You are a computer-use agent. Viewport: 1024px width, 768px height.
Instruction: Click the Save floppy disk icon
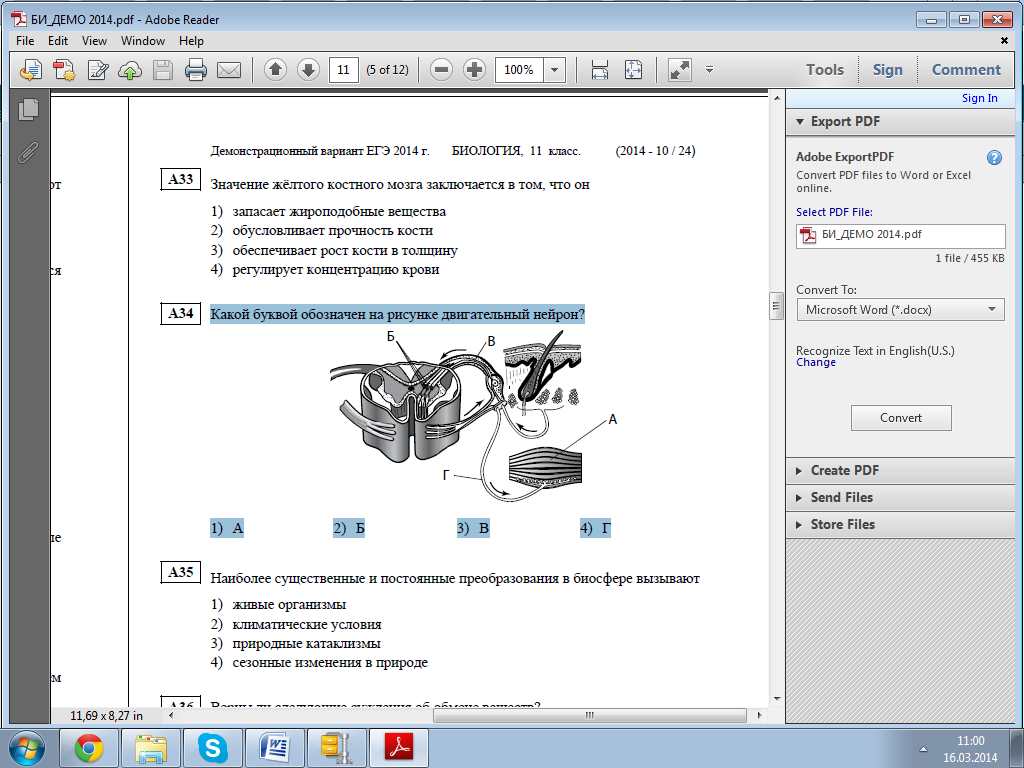163,69
